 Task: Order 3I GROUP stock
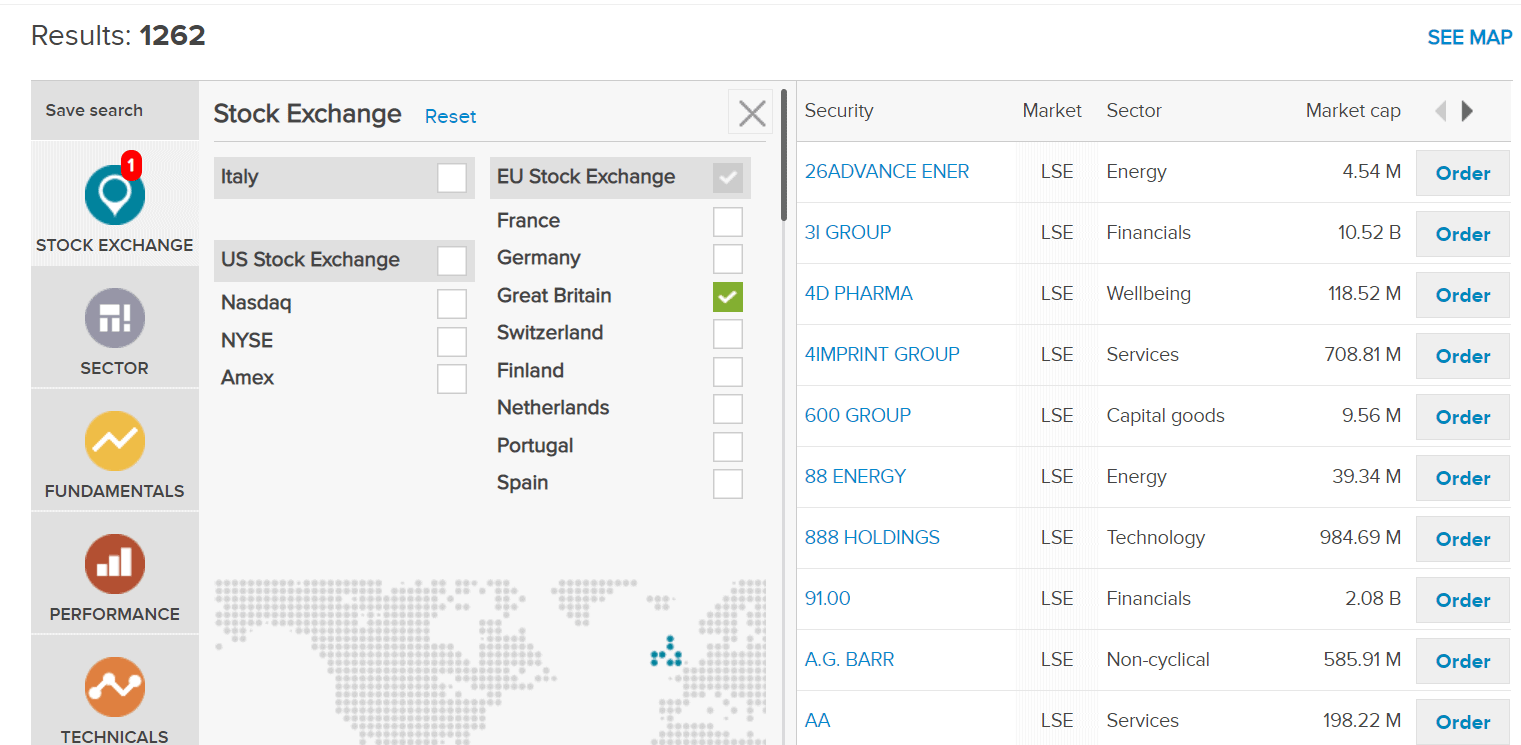(x=1463, y=234)
